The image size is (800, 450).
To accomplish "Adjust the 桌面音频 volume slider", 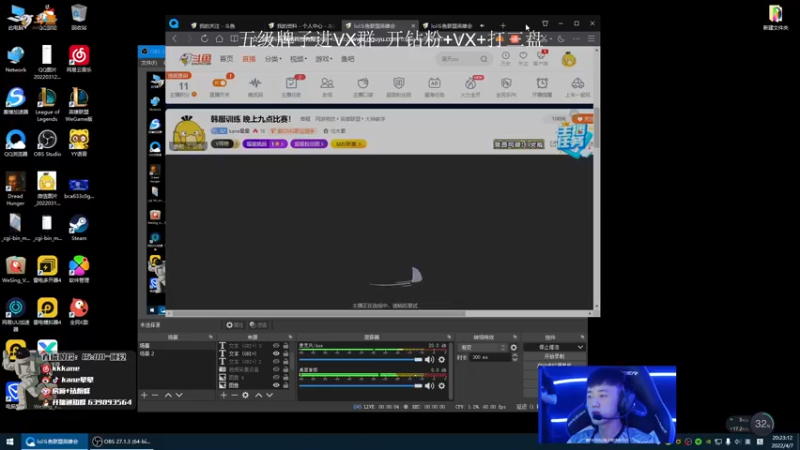I will point(361,386).
